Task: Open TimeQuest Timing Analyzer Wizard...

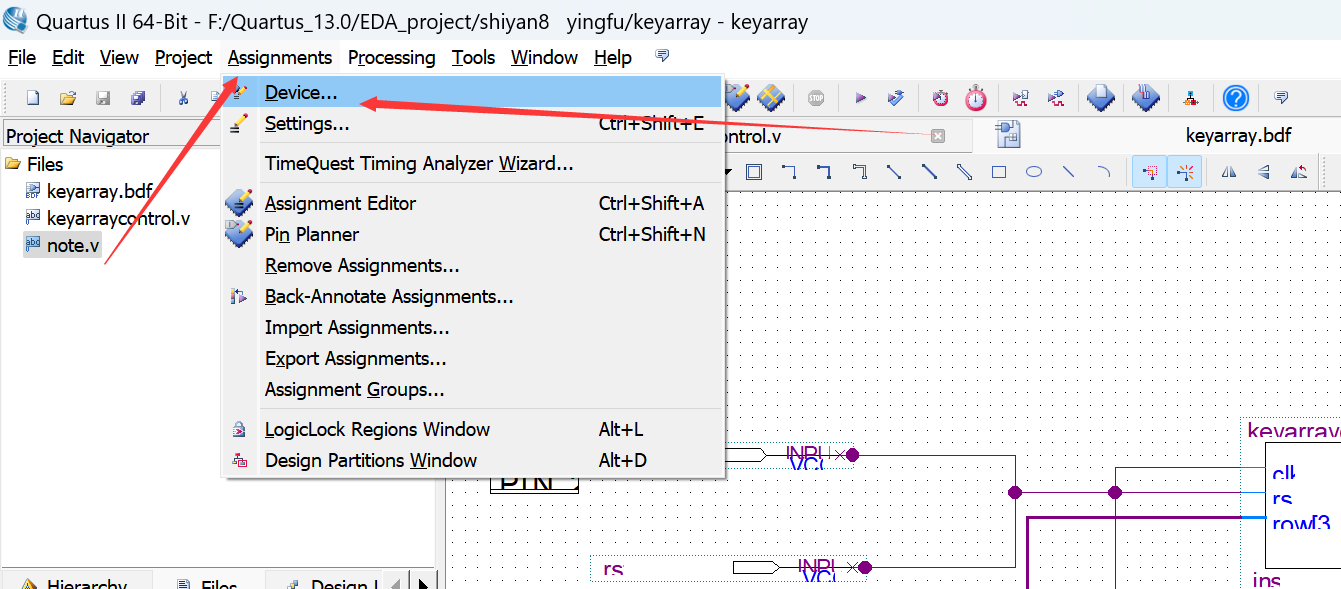Action: point(473,163)
